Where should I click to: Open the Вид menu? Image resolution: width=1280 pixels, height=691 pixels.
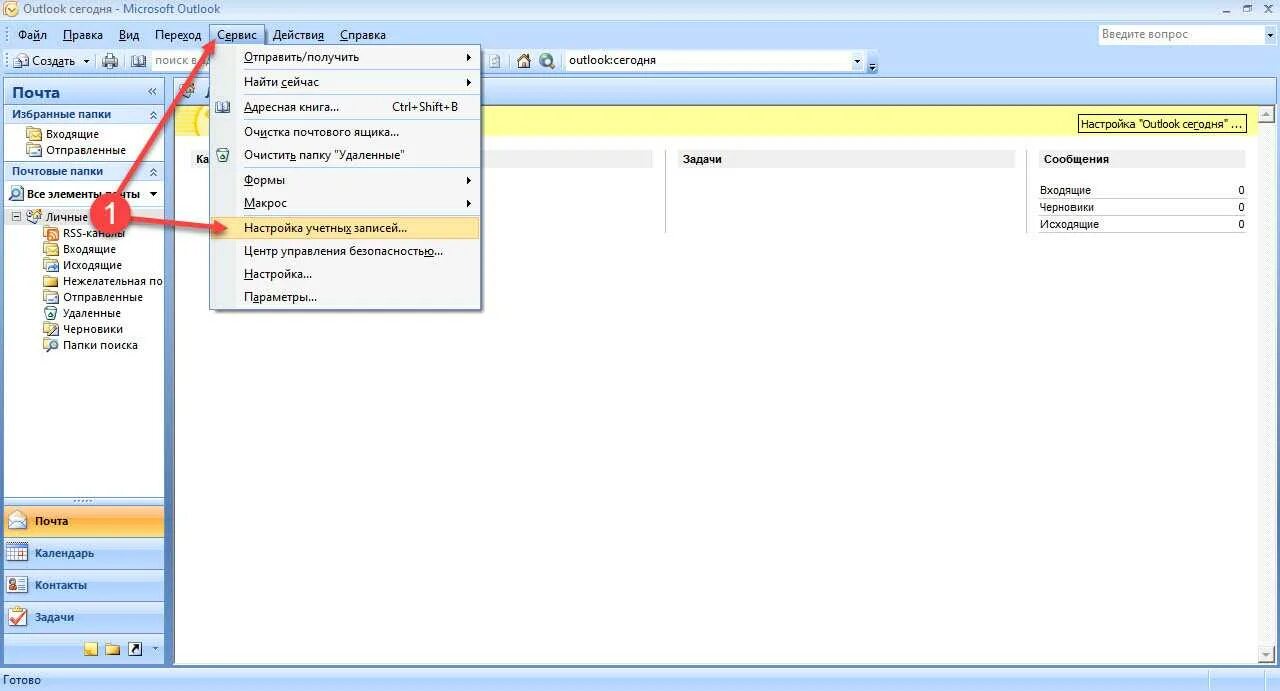(129, 35)
